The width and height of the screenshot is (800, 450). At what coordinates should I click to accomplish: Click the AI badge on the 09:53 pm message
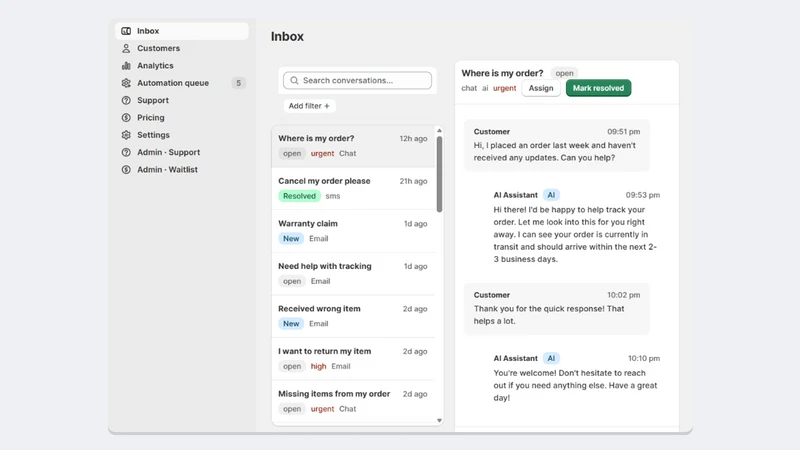[x=551, y=195]
